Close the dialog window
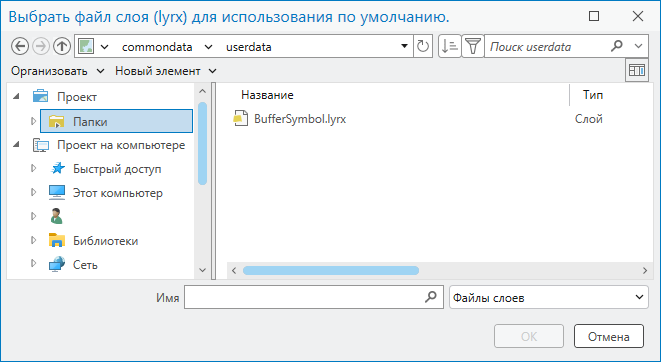The height and width of the screenshot is (362, 661). pyautogui.click(x=638, y=16)
